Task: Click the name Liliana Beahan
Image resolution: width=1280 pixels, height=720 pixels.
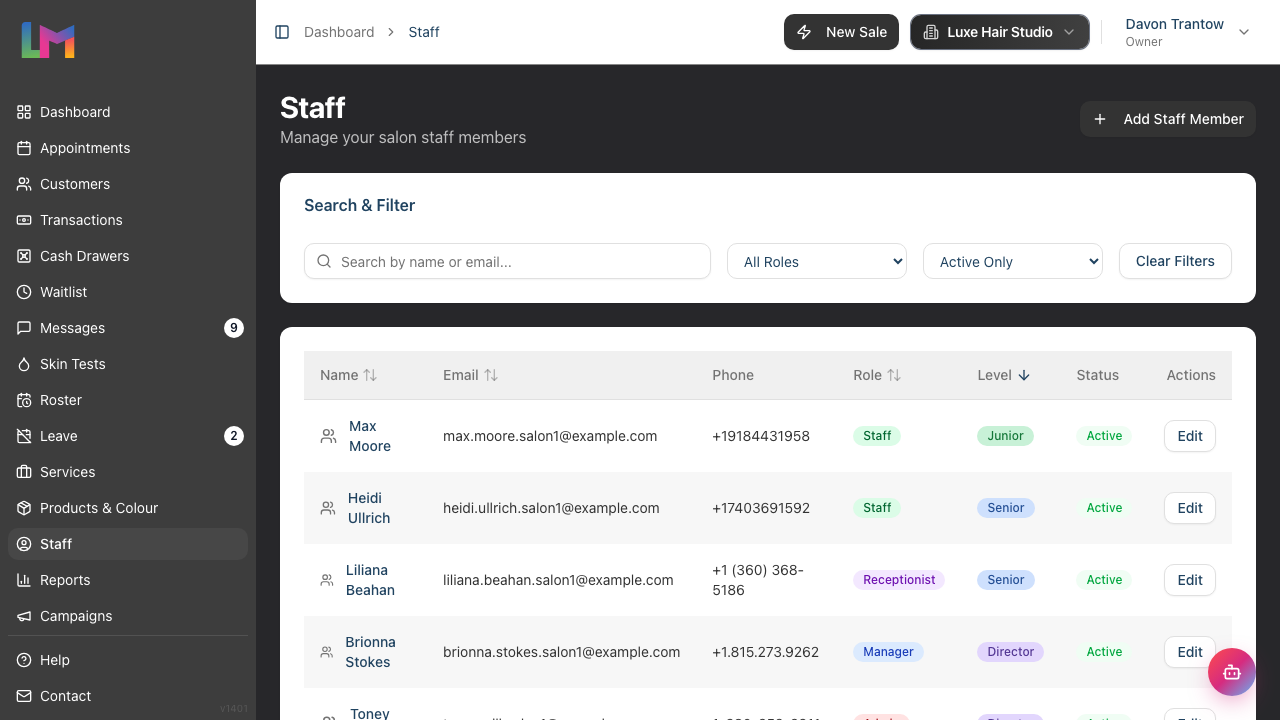Action: [370, 580]
